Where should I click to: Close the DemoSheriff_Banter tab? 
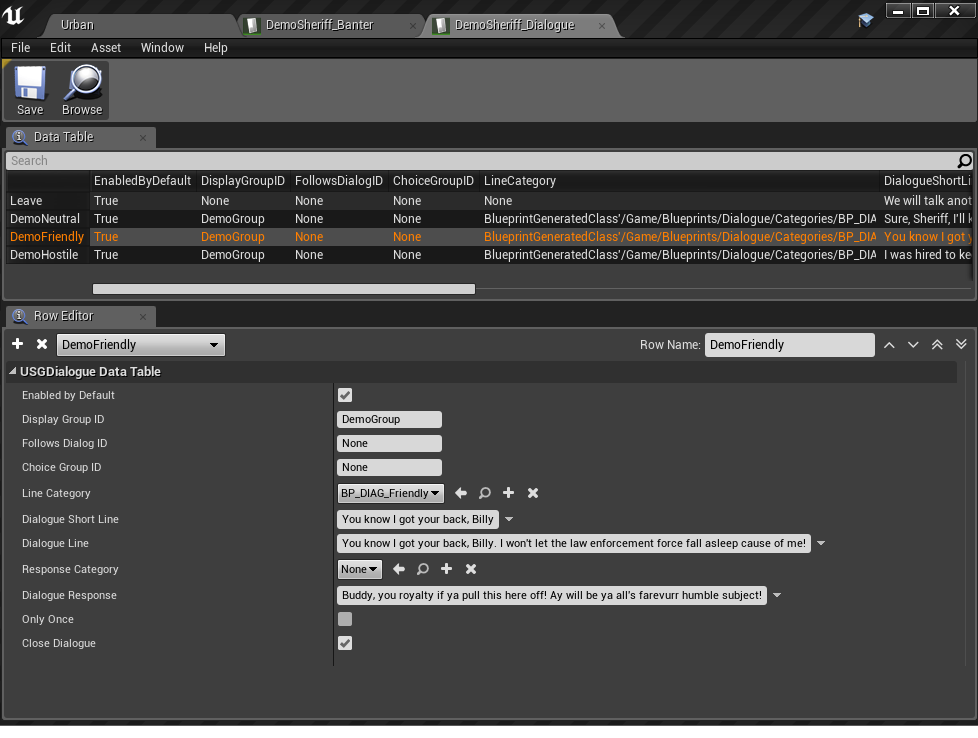pos(413,26)
